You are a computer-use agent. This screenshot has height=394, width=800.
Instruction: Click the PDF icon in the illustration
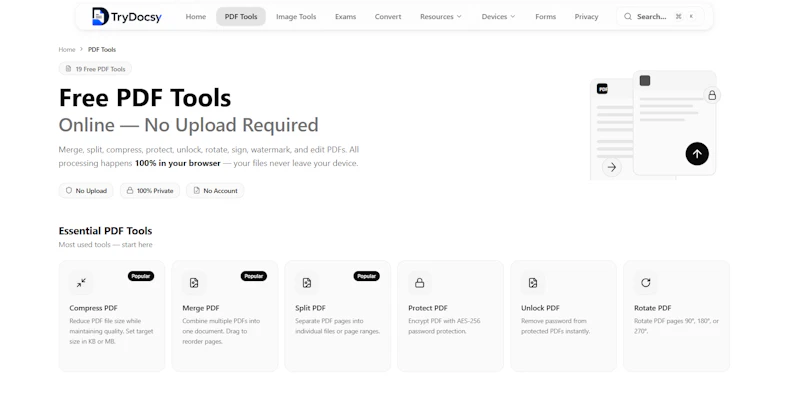pyautogui.click(x=602, y=89)
